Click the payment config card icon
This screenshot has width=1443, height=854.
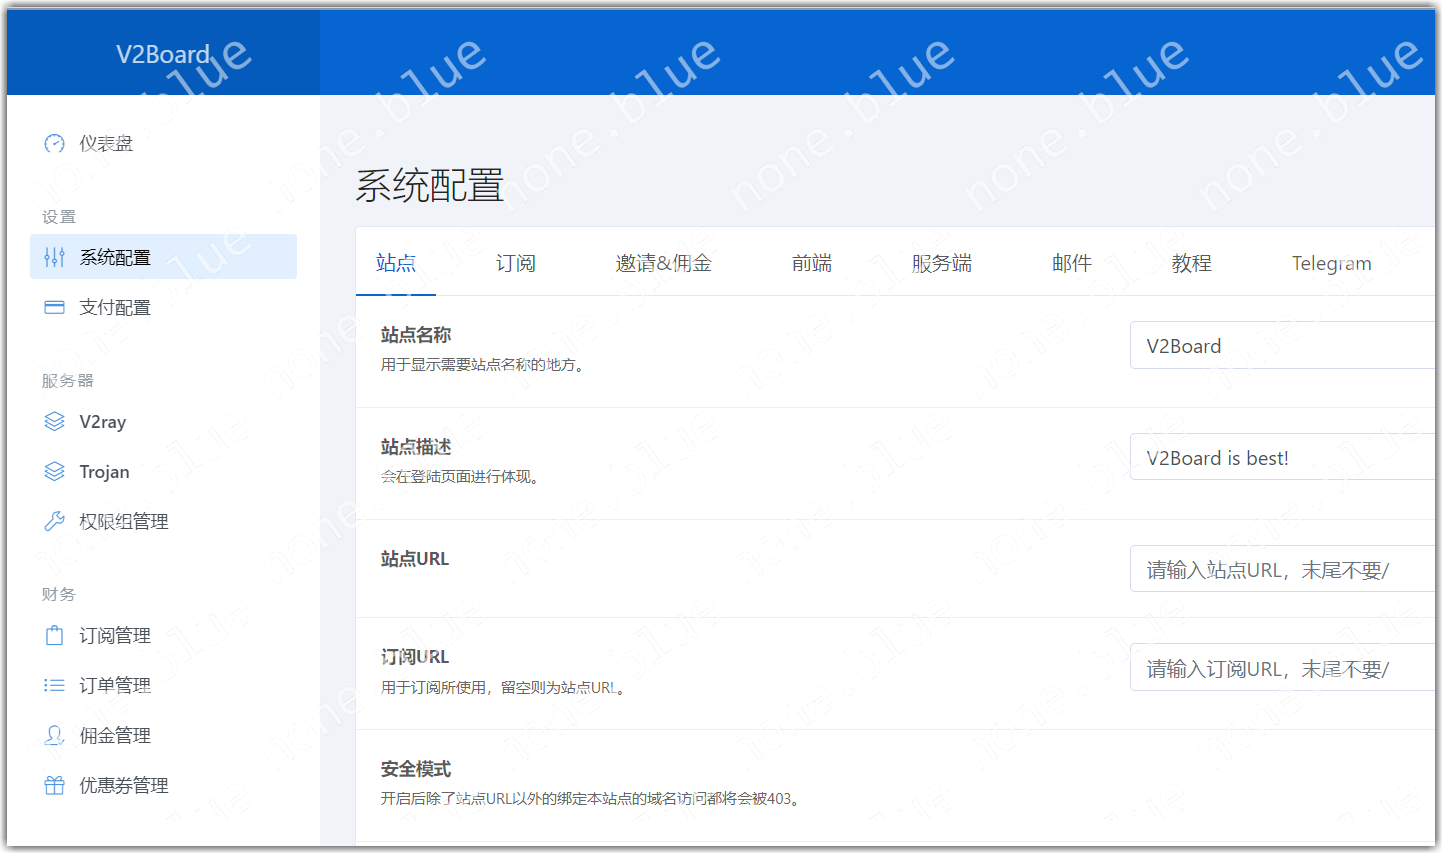tap(55, 308)
